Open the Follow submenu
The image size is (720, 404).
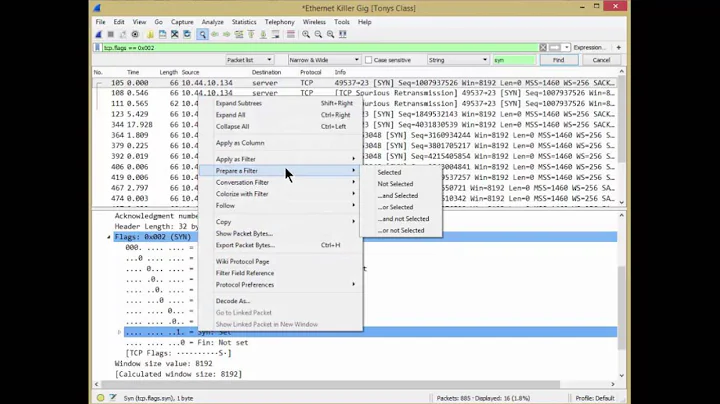click(280, 206)
